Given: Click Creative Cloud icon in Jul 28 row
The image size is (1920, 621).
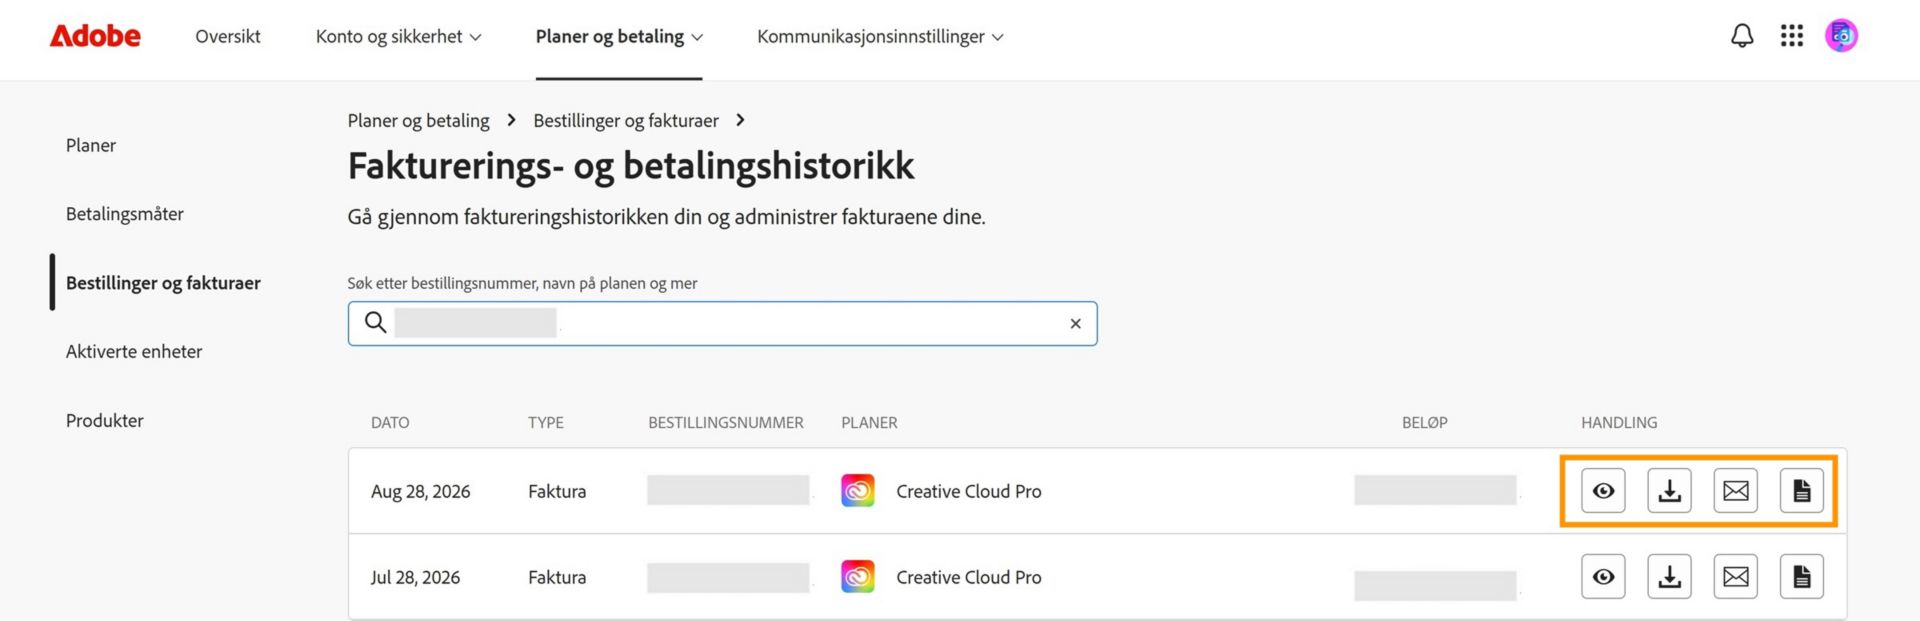Looking at the screenshot, I should click(x=858, y=577).
